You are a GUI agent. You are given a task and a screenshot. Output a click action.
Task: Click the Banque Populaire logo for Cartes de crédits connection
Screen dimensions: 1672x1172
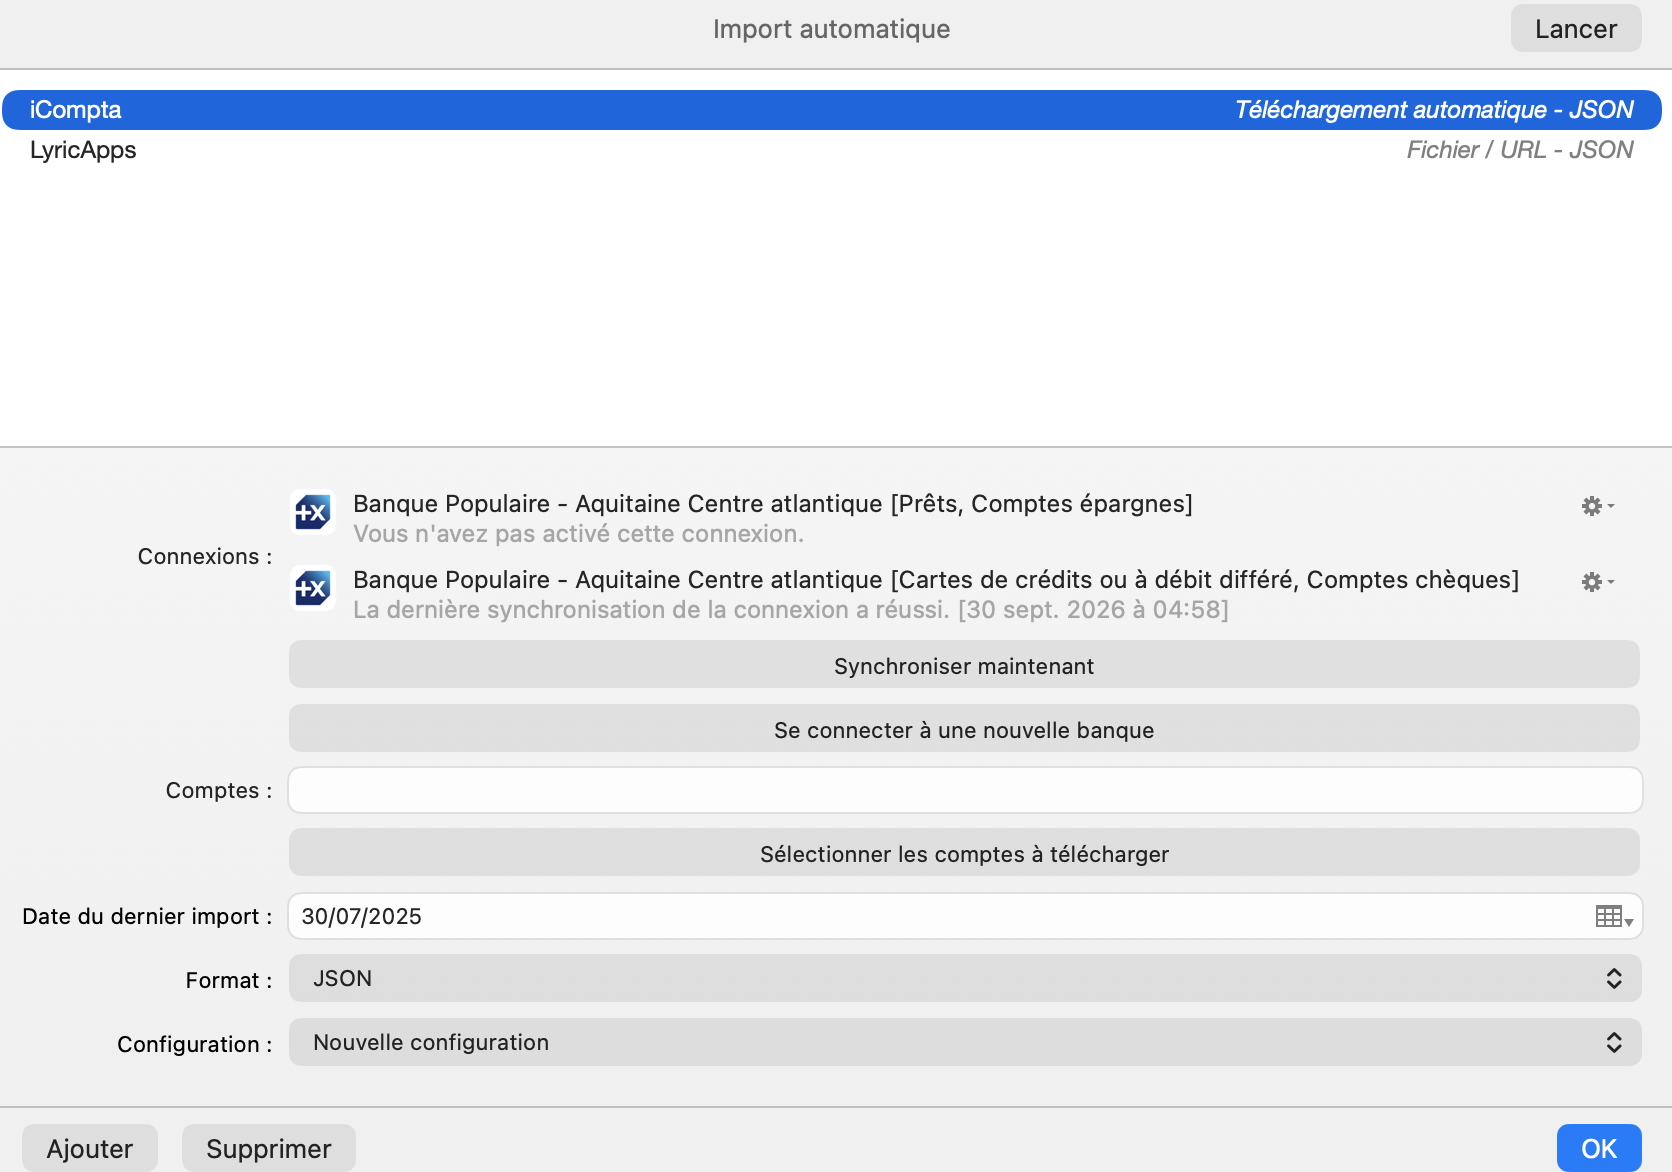click(312, 588)
